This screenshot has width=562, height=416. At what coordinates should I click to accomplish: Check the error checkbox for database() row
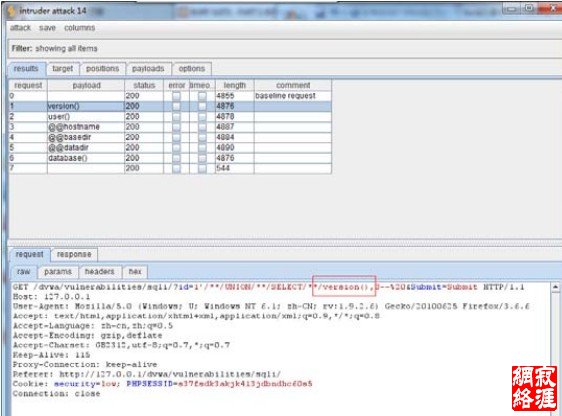pos(176,158)
